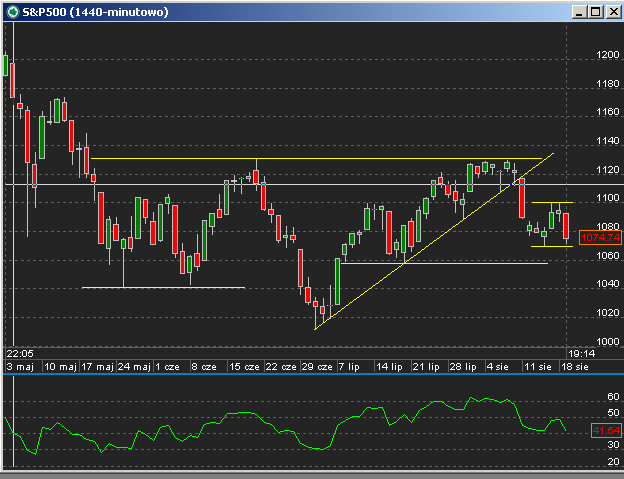Select the 29 cze date marker
The image size is (624, 479).
(x=317, y=367)
